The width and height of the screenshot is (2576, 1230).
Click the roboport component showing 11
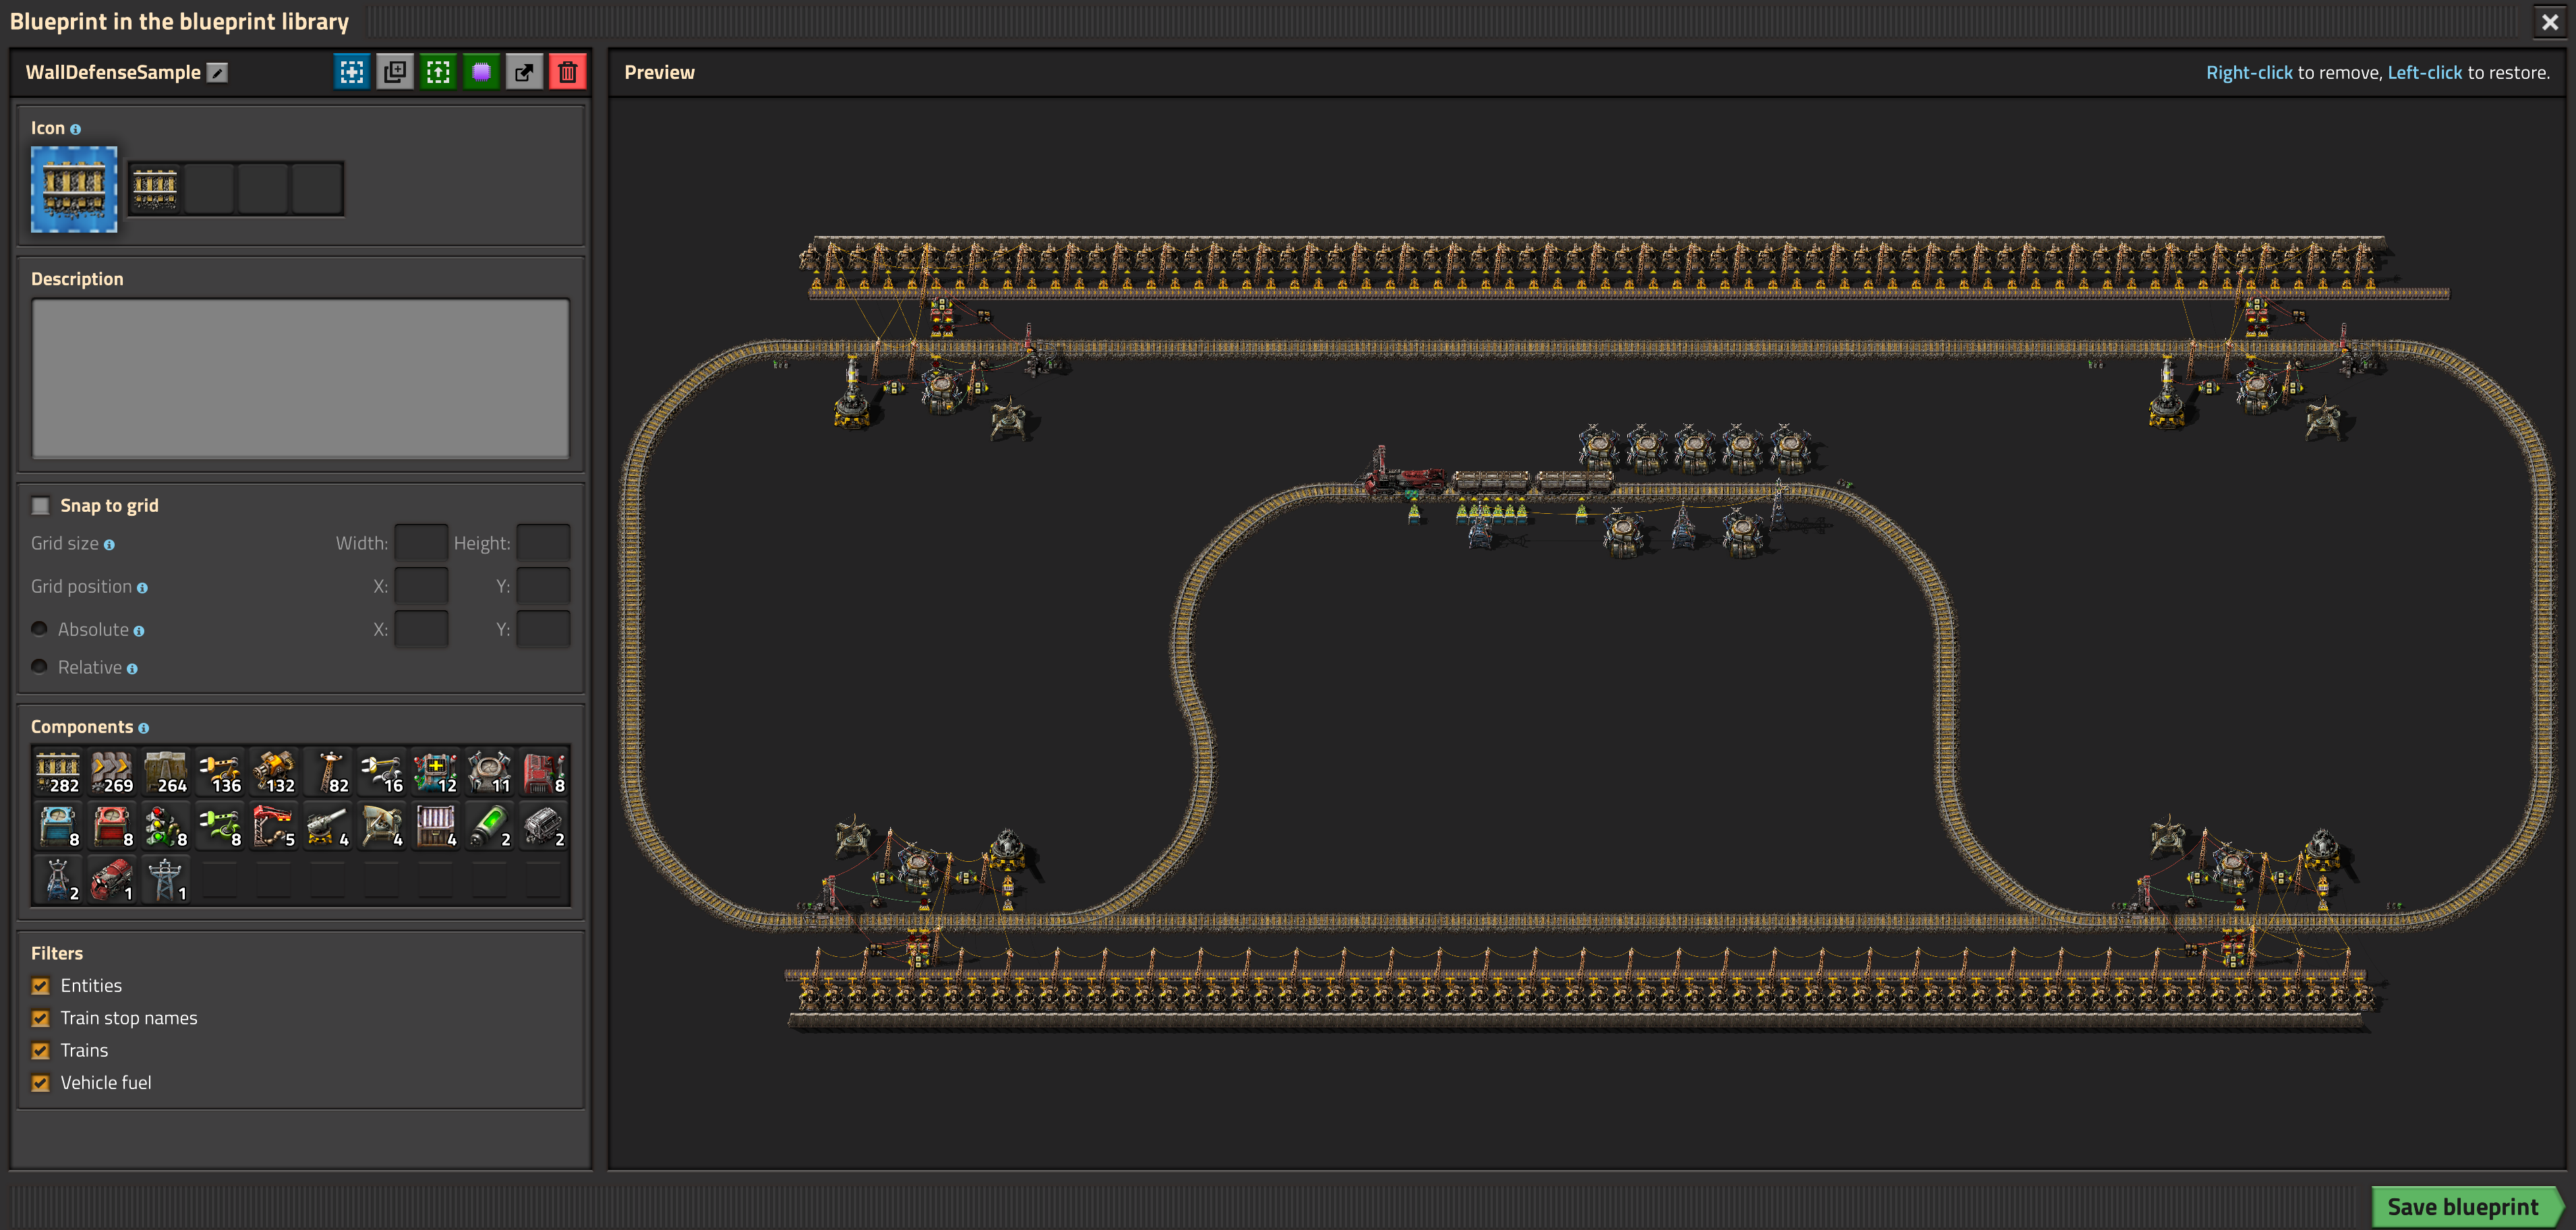pos(490,773)
